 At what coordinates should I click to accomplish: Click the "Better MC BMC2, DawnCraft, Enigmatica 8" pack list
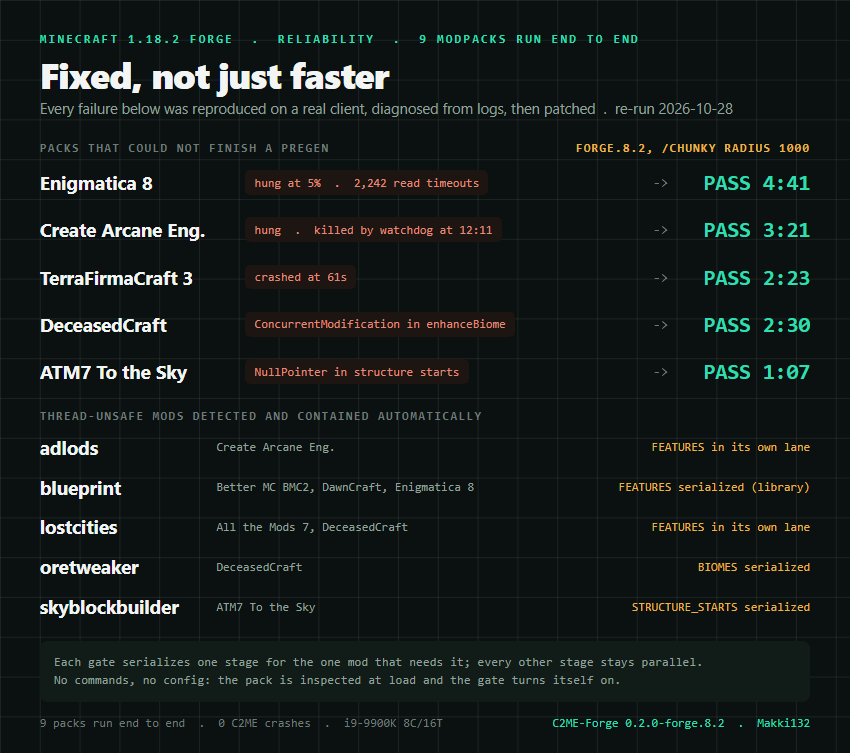pyautogui.click(x=345, y=487)
